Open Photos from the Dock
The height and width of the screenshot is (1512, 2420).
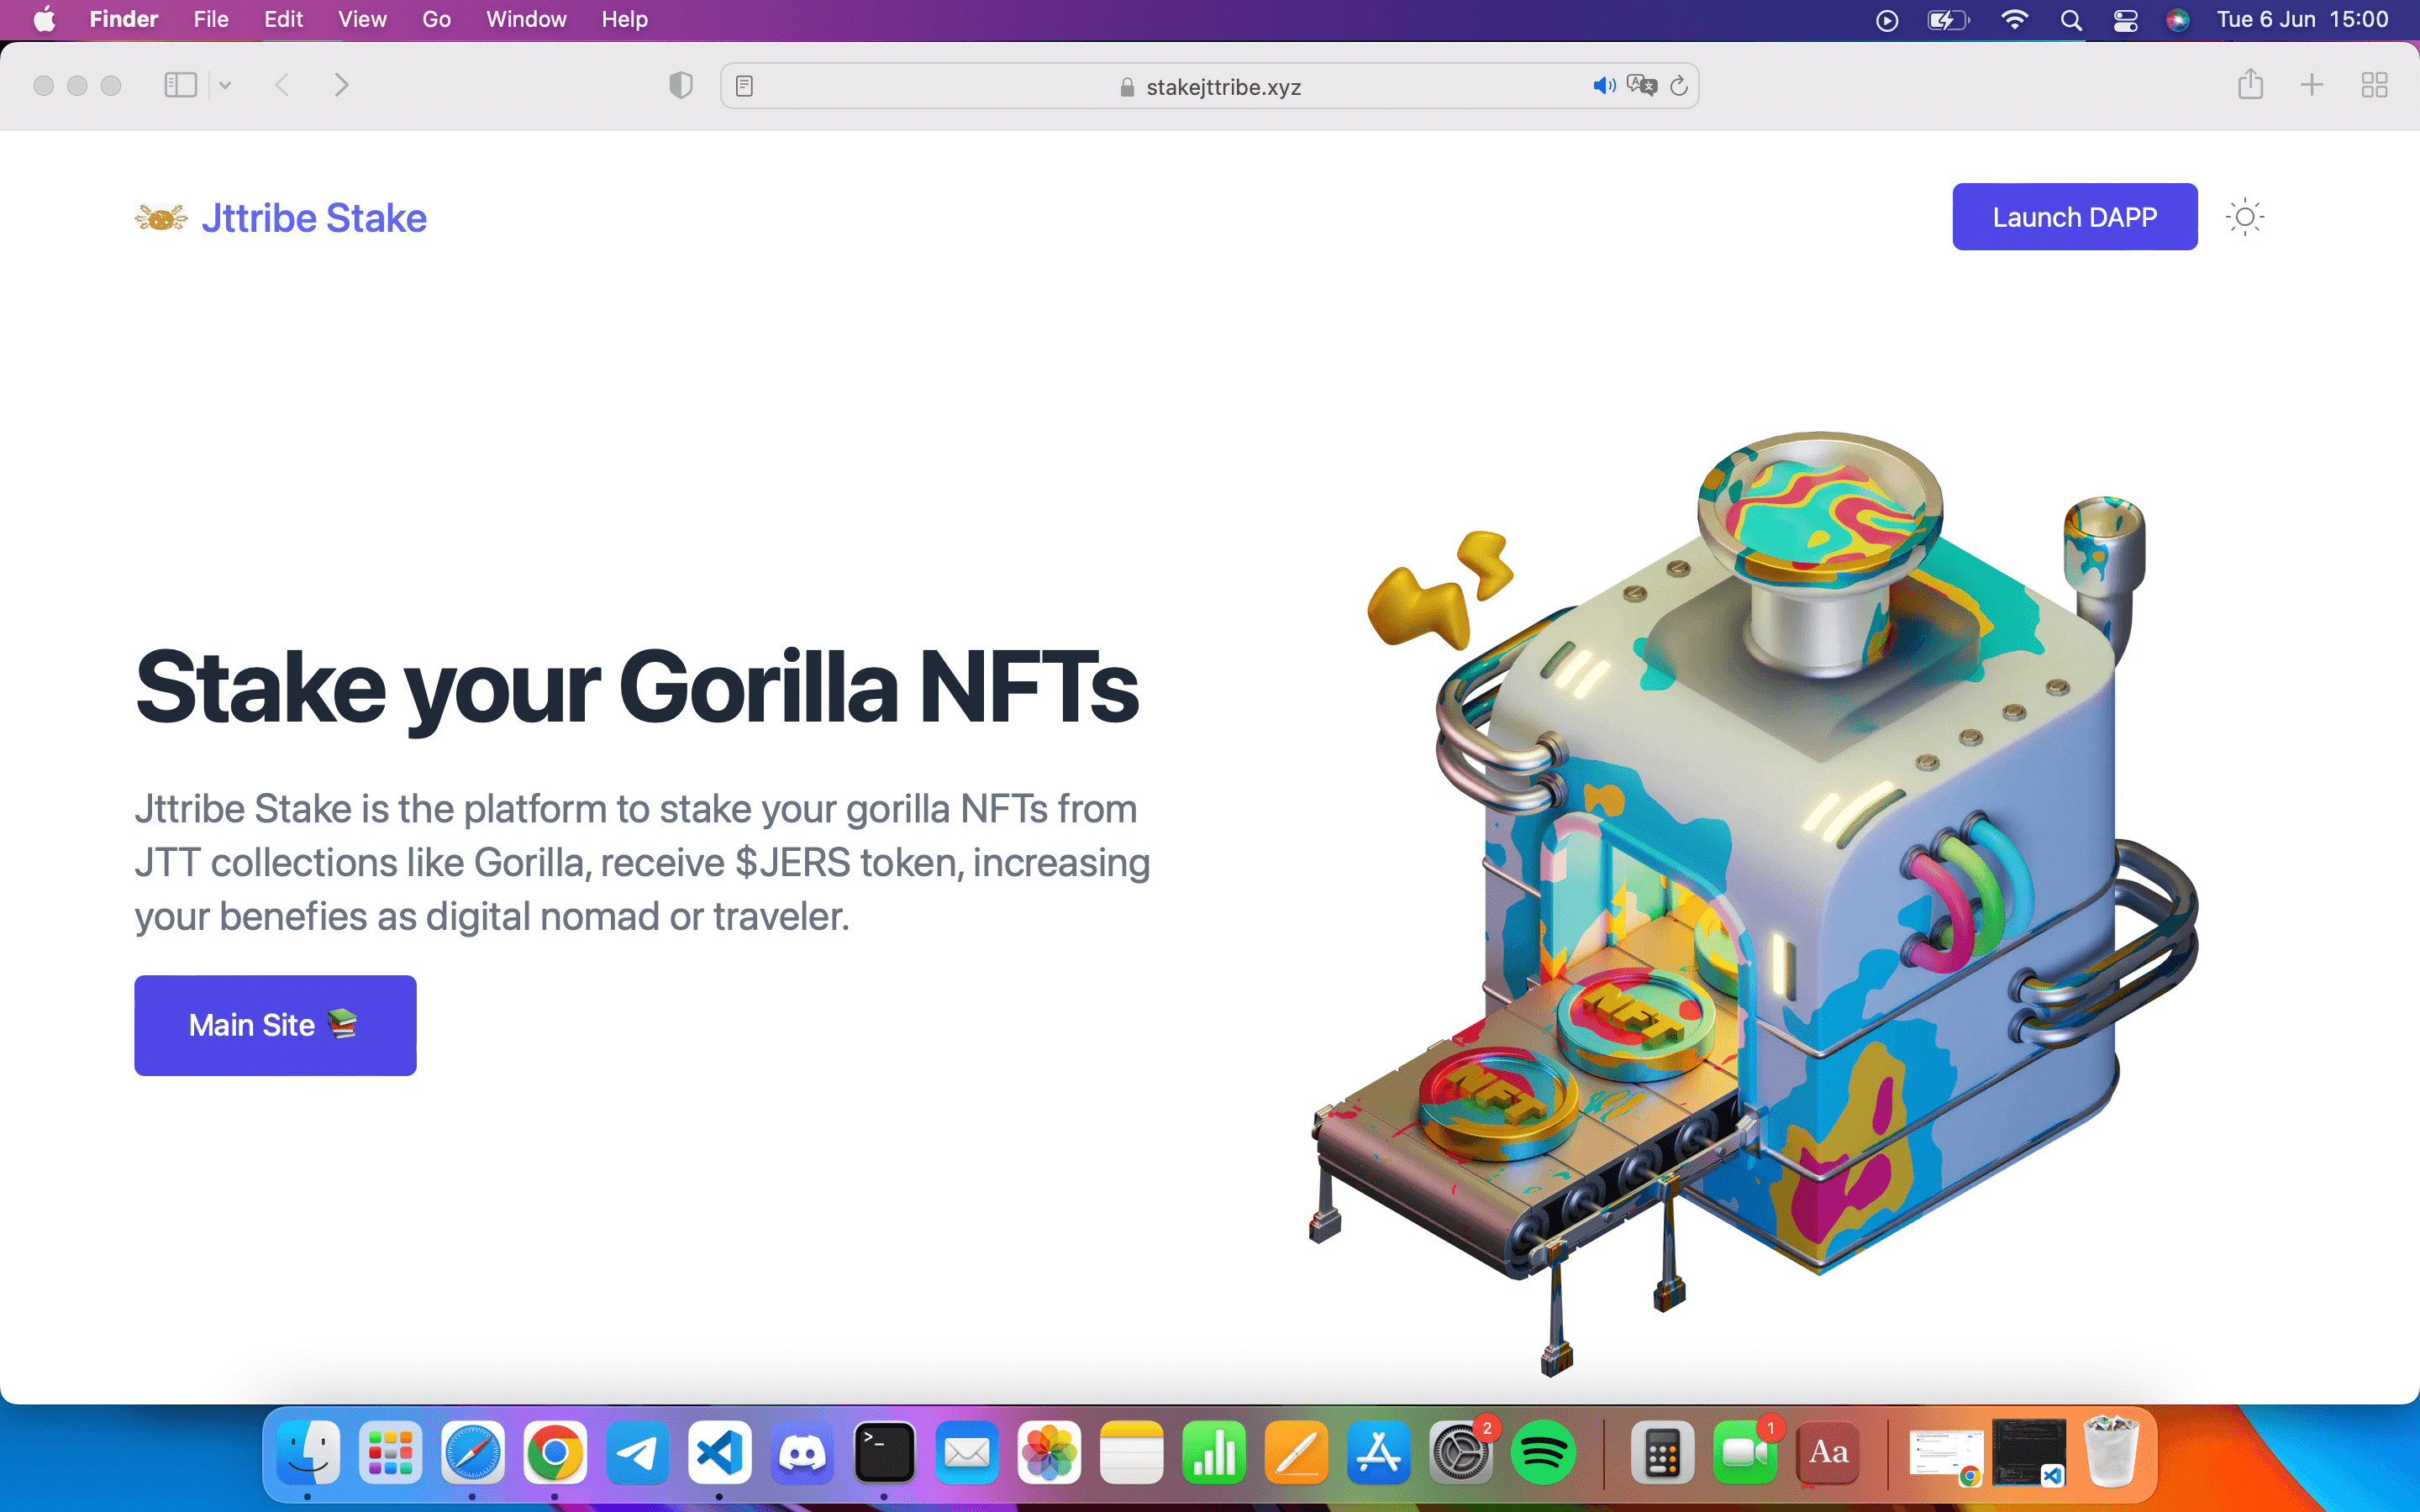(x=1049, y=1452)
